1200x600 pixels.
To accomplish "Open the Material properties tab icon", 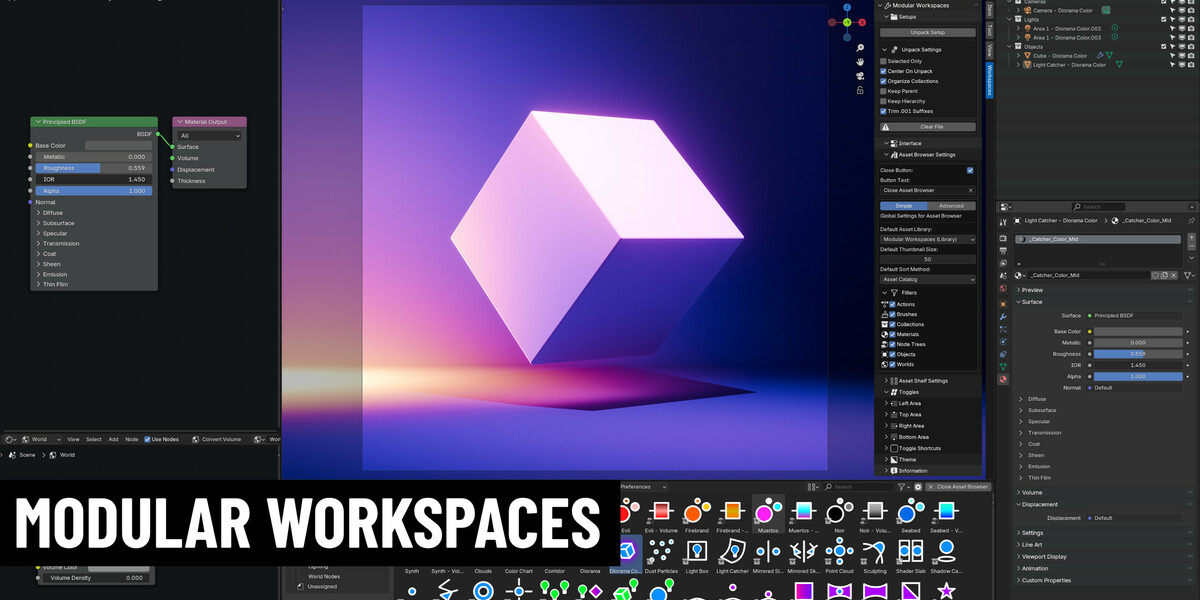I will click(x=1003, y=379).
